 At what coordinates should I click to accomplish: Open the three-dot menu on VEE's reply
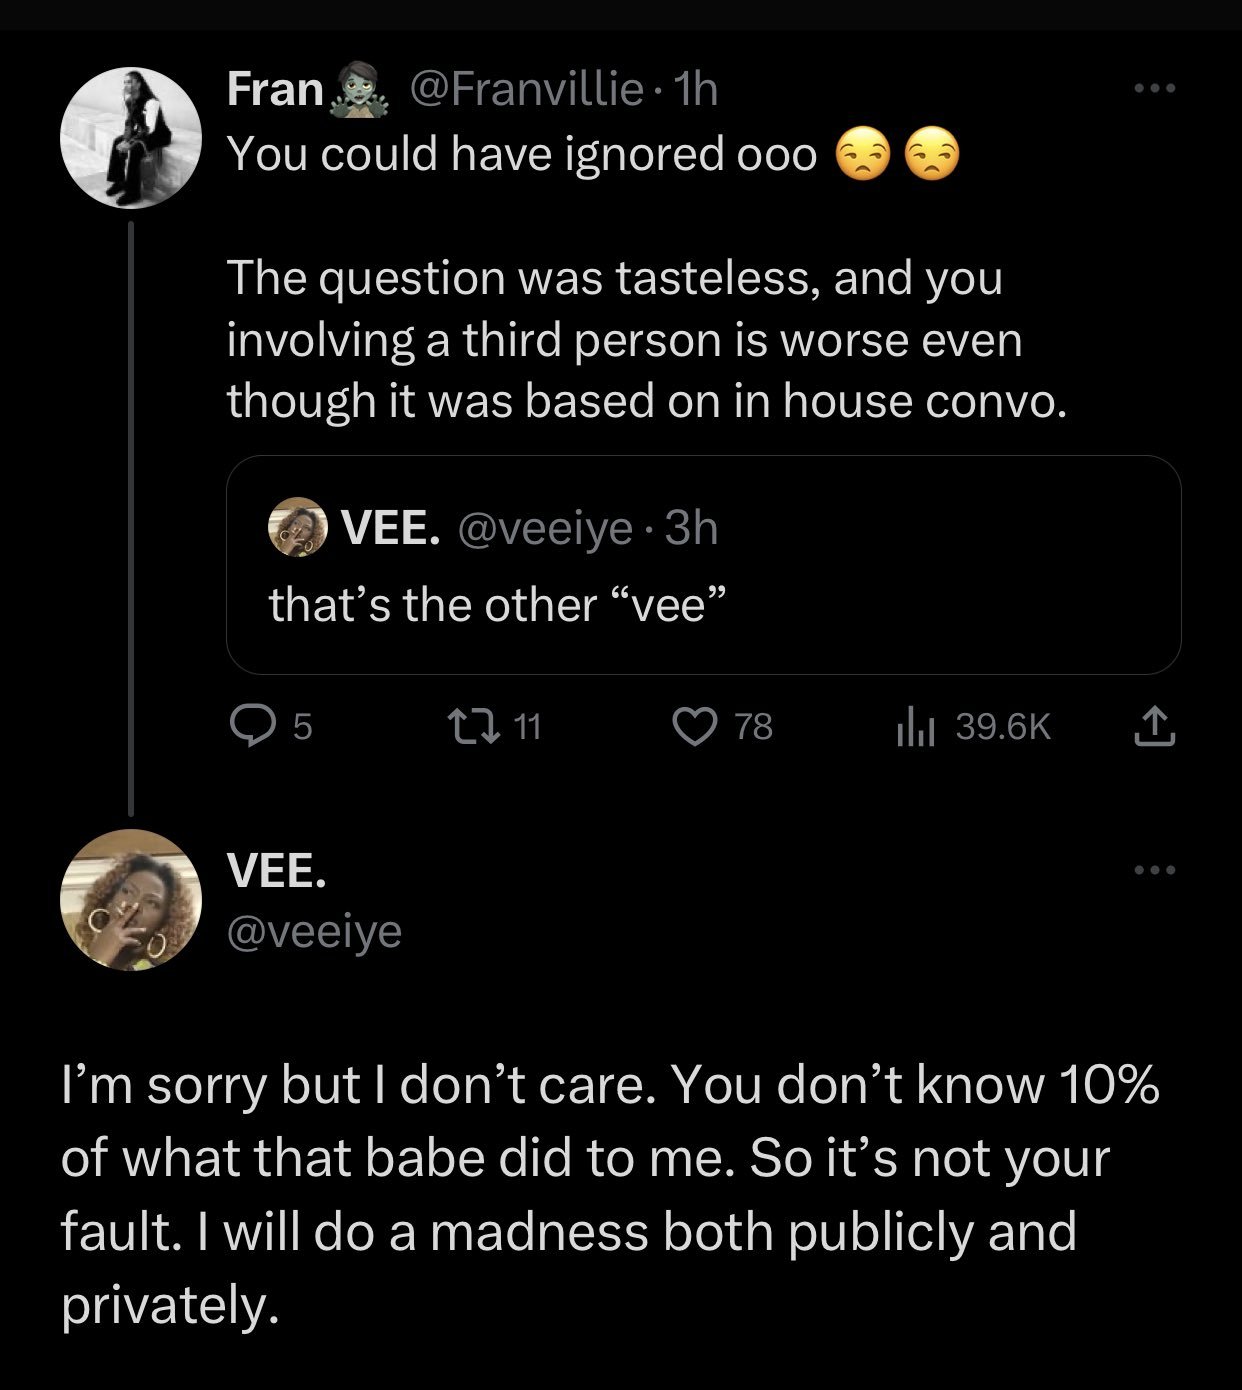pos(1157,871)
